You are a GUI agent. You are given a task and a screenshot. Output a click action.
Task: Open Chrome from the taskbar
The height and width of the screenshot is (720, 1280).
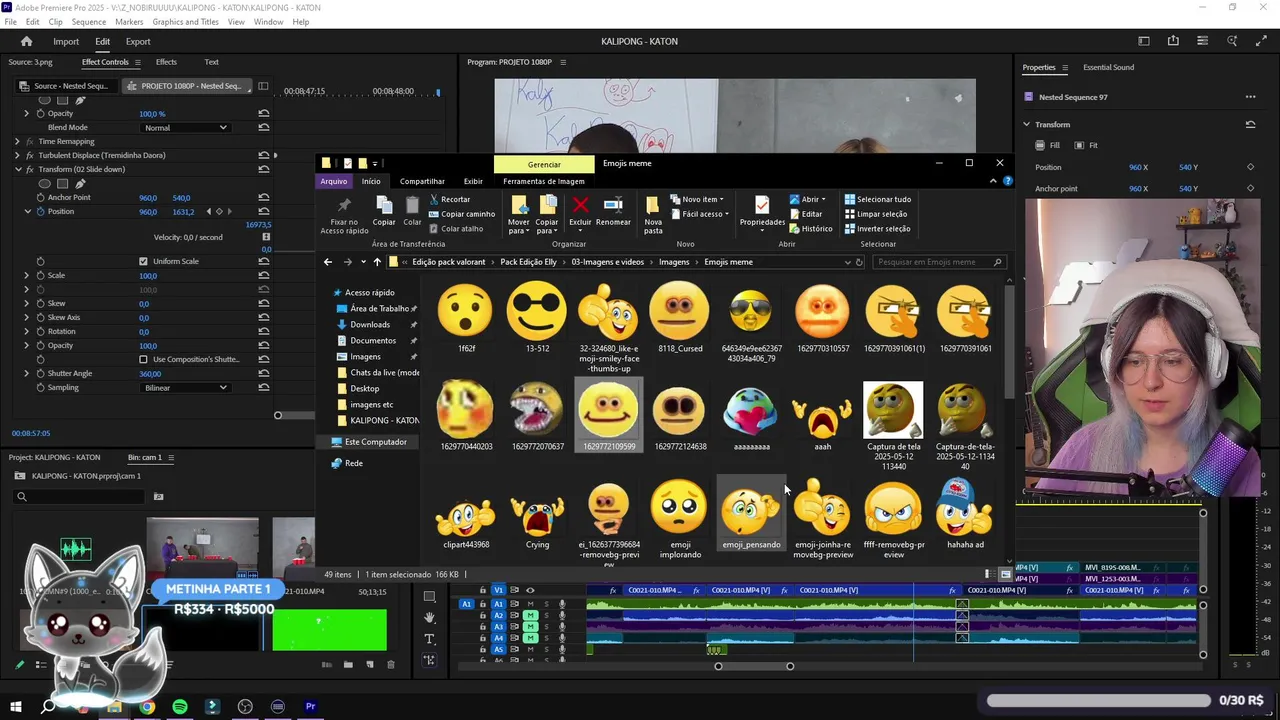coord(147,707)
